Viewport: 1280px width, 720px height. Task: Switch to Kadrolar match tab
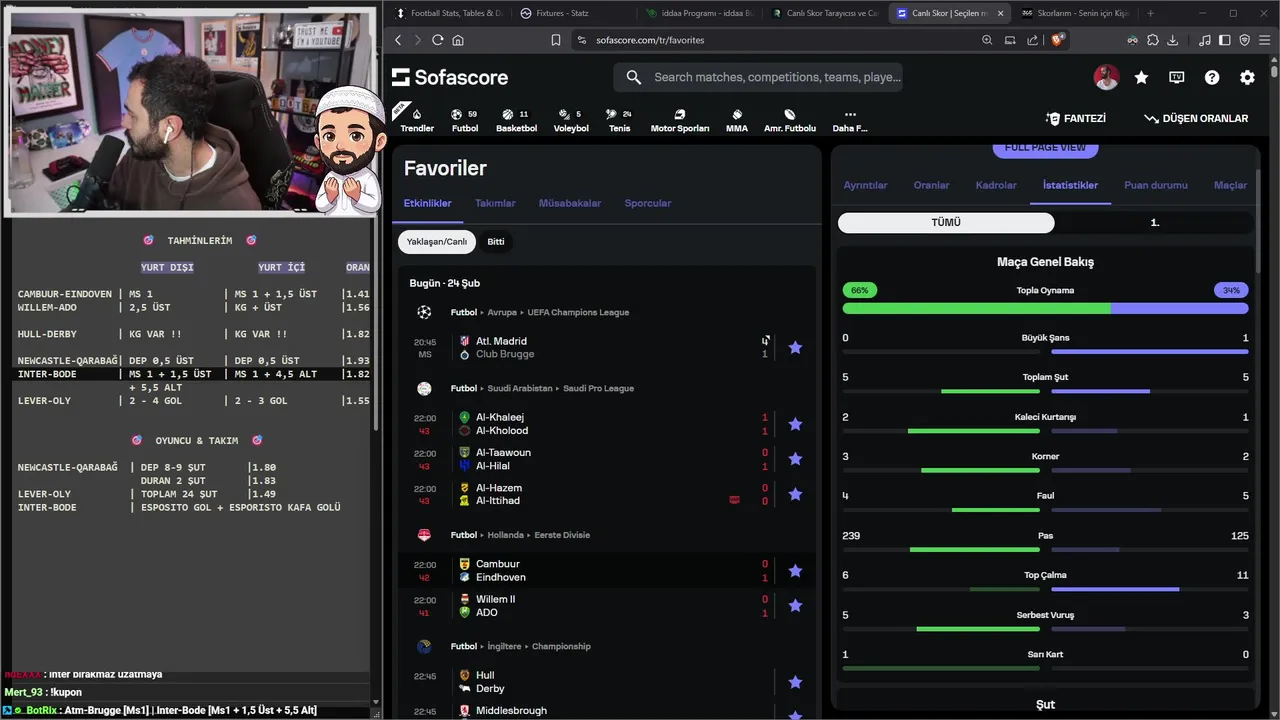[x=996, y=185]
